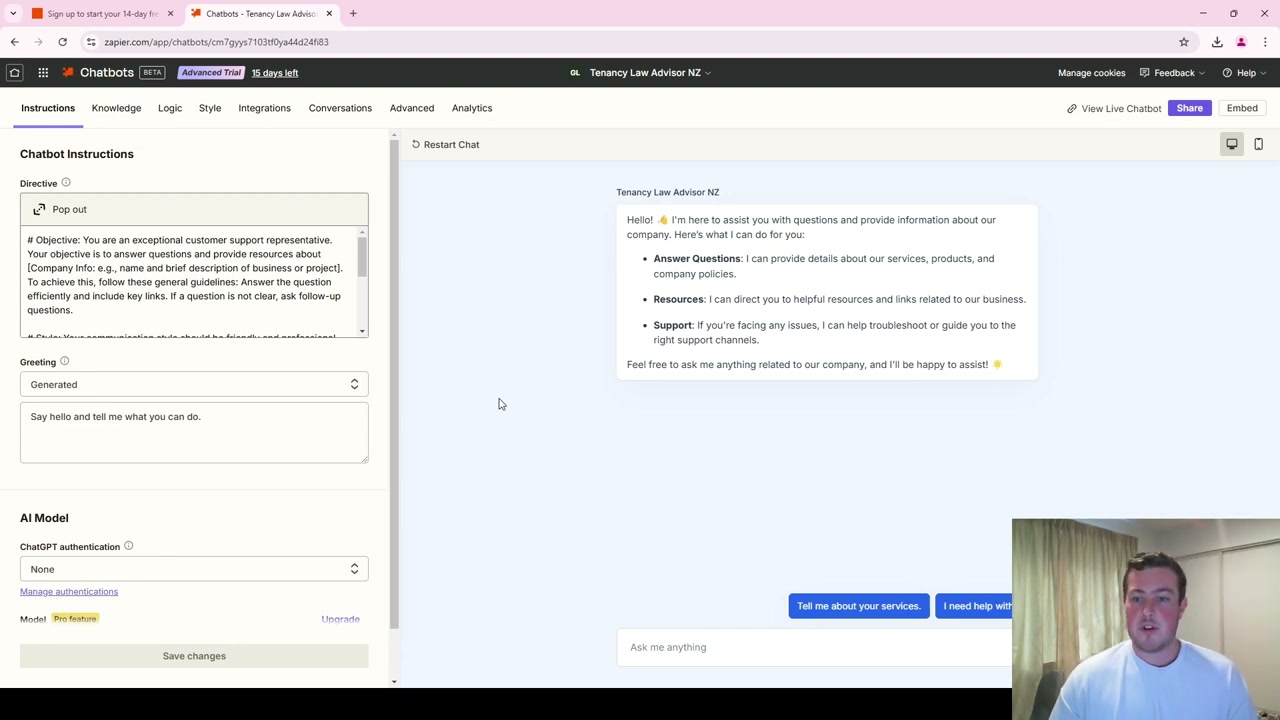Pop out the directive editor
Screen dimensions: 1280x720
coord(194,209)
